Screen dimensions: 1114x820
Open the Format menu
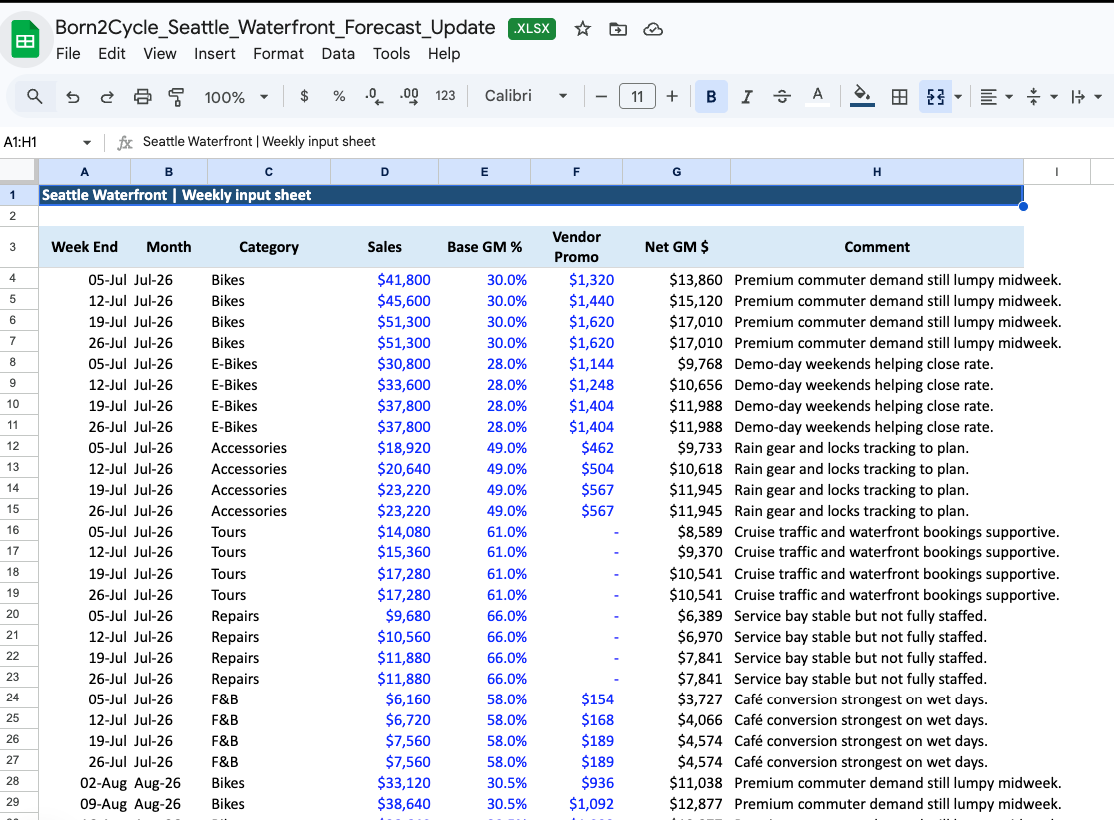tap(278, 54)
